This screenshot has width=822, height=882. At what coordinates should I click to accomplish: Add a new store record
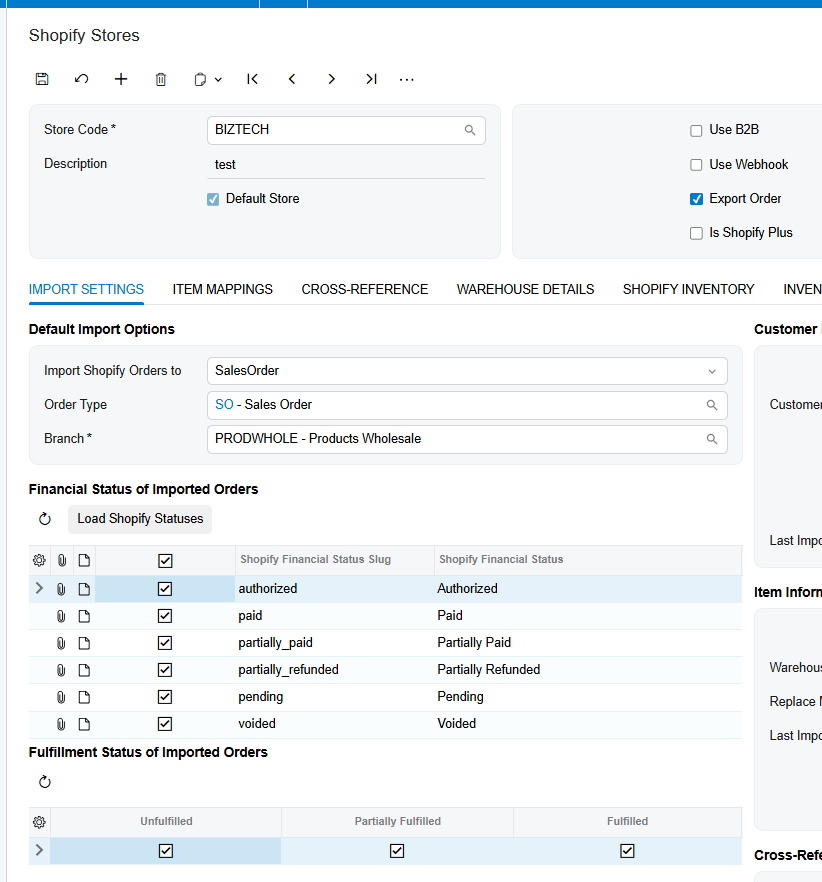[121, 79]
